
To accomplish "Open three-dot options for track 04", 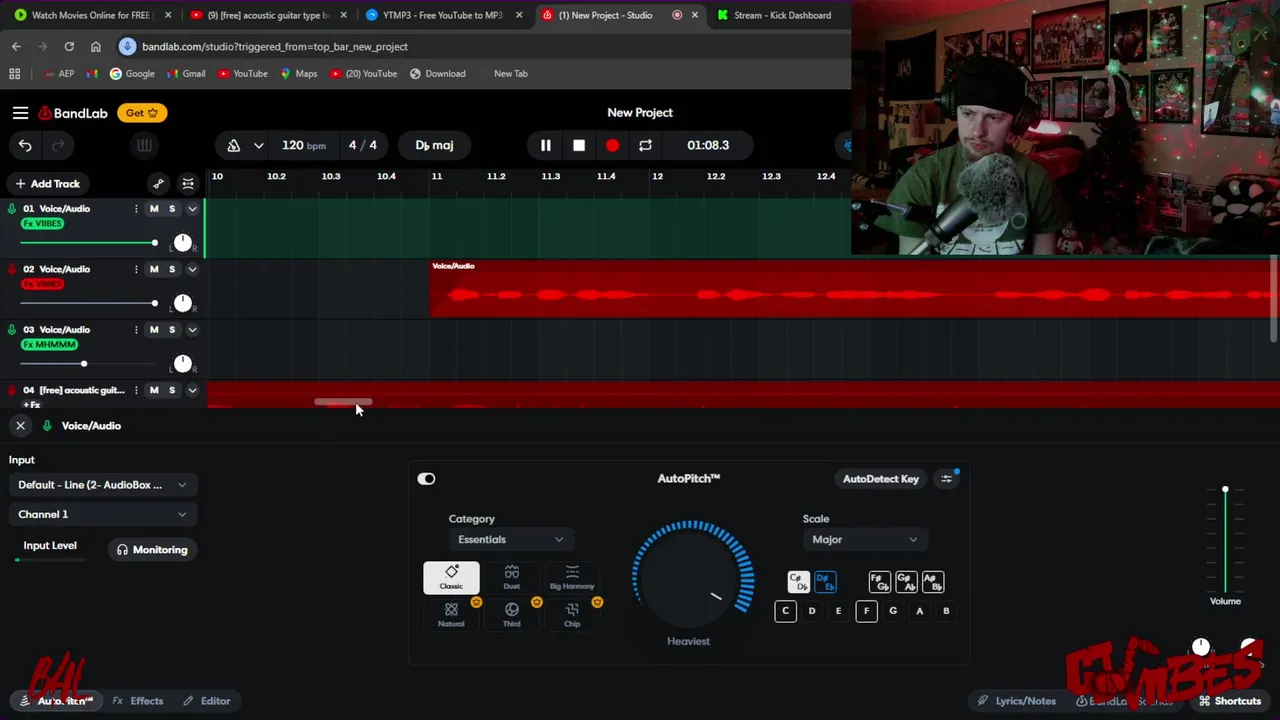I will tap(136, 390).
